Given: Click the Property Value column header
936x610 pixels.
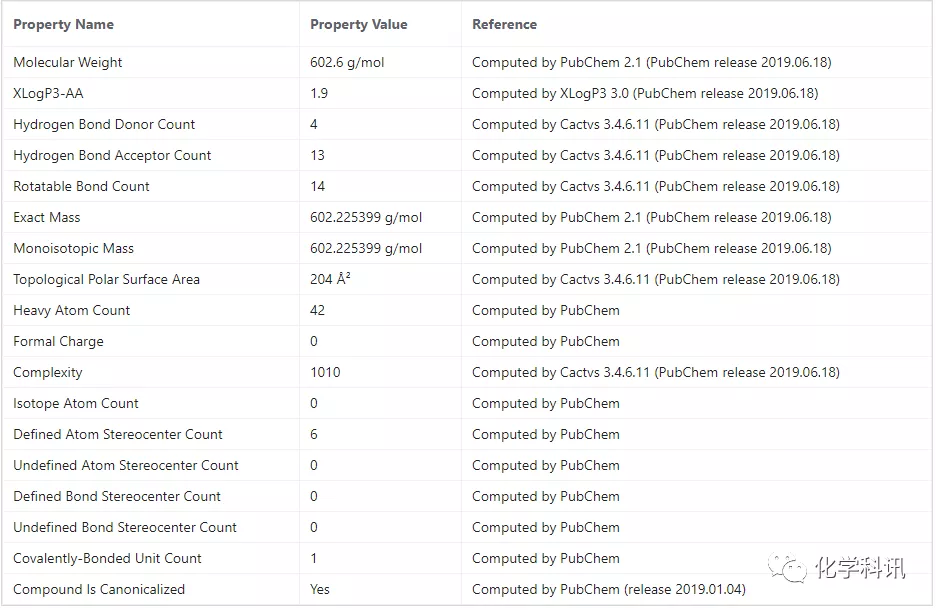Looking at the screenshot, I should pyautogui.click(x=358, y=24).
